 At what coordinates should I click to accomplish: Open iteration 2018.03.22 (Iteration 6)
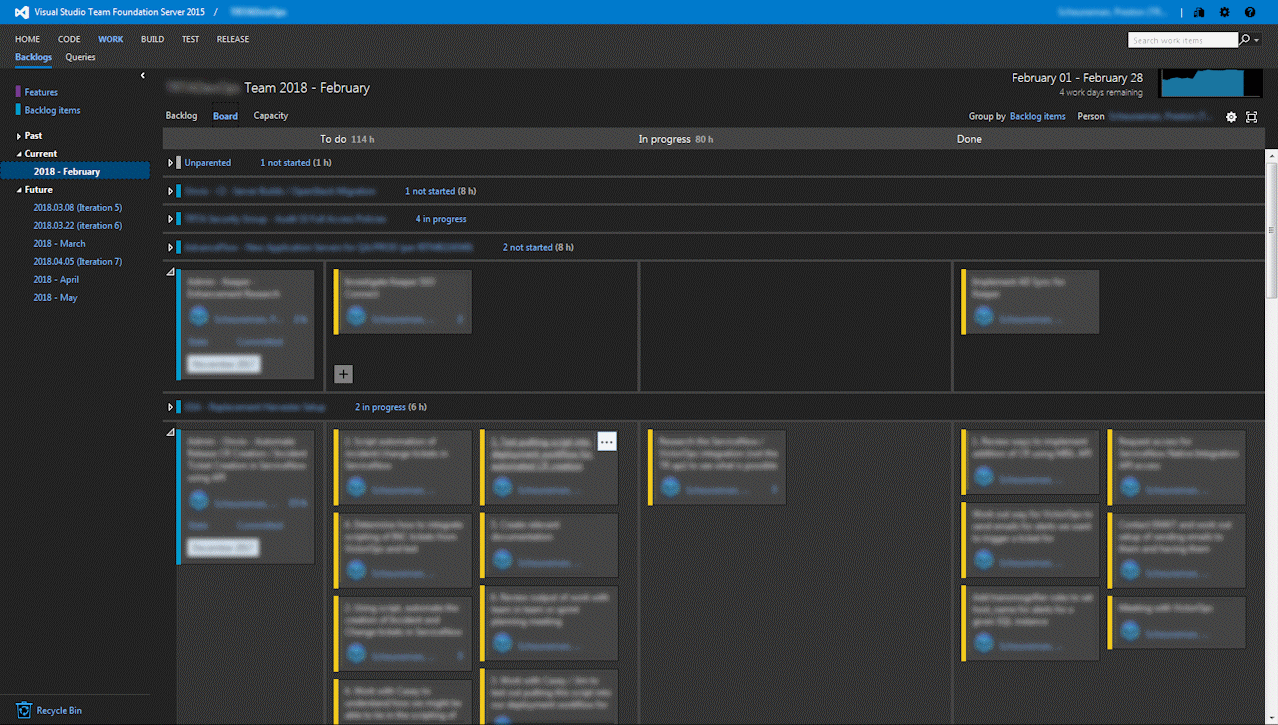click(77, 226)
